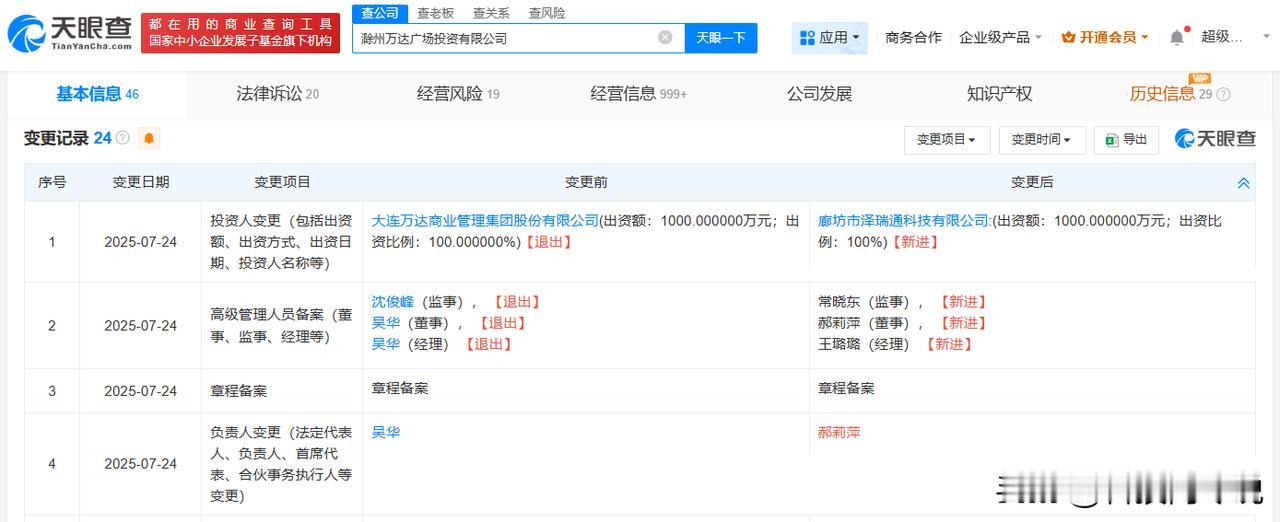Switch to the 查公司 search tab
The width and height of the screenshot is (1280, 522).
tap(380, 13)
